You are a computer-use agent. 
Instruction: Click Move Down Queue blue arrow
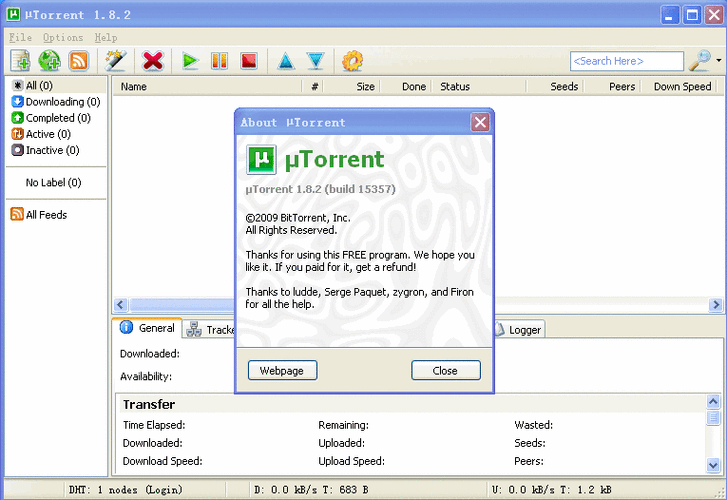315,61
